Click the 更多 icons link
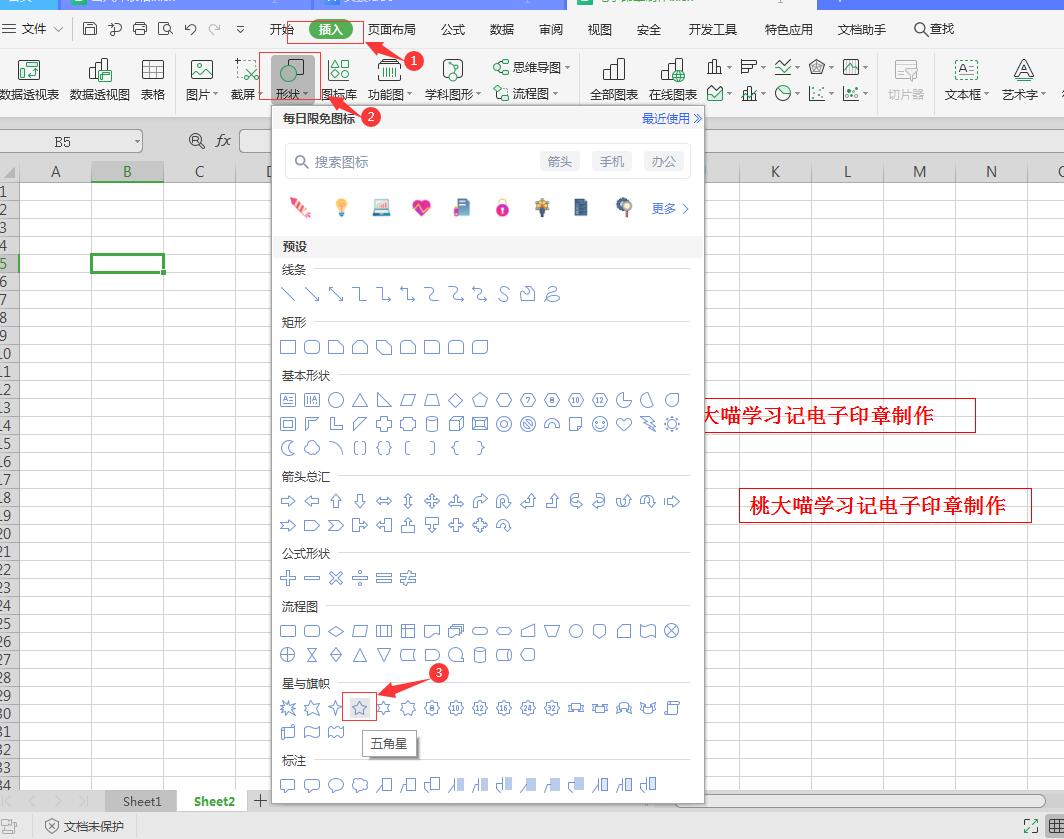The width and height of the screenshot is (1064, 839). tap(670, 208)
